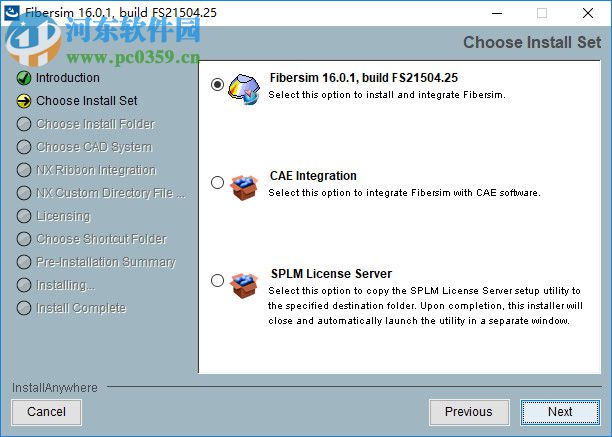Minimize the installer window

coord(497,13)
